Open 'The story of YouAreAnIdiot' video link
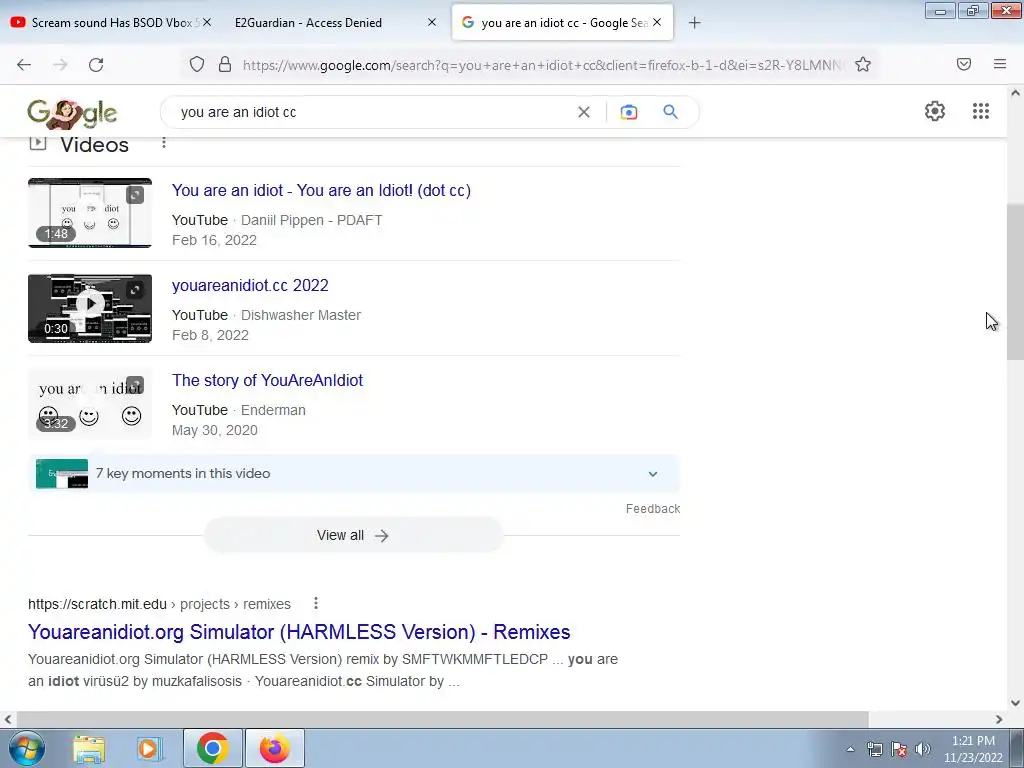This screenshot has width=1024, height=768. [x=267, y=380]
